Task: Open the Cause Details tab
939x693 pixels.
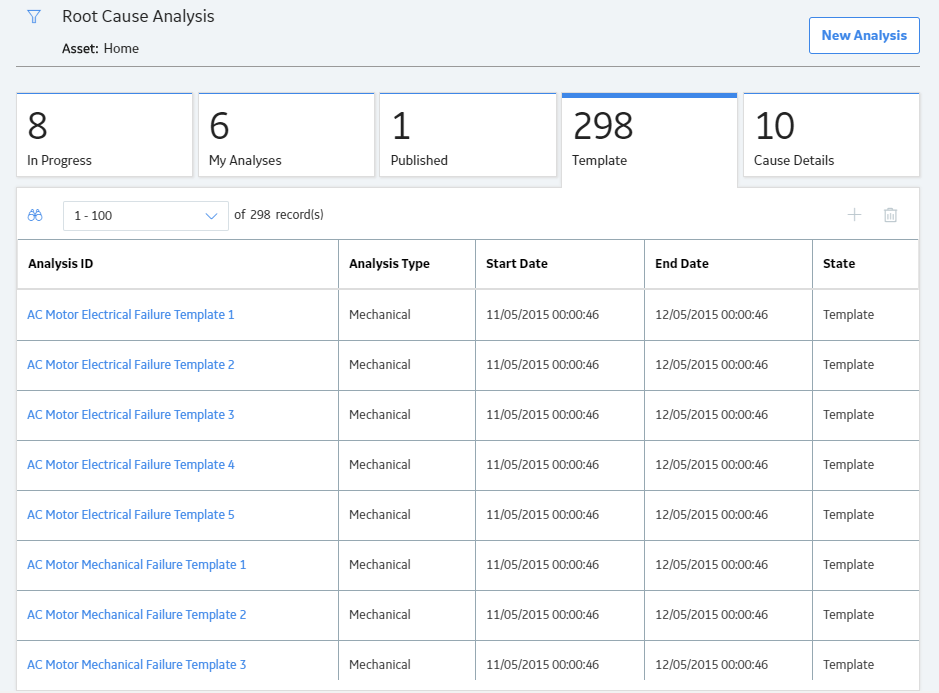Action: pos(831,135)
